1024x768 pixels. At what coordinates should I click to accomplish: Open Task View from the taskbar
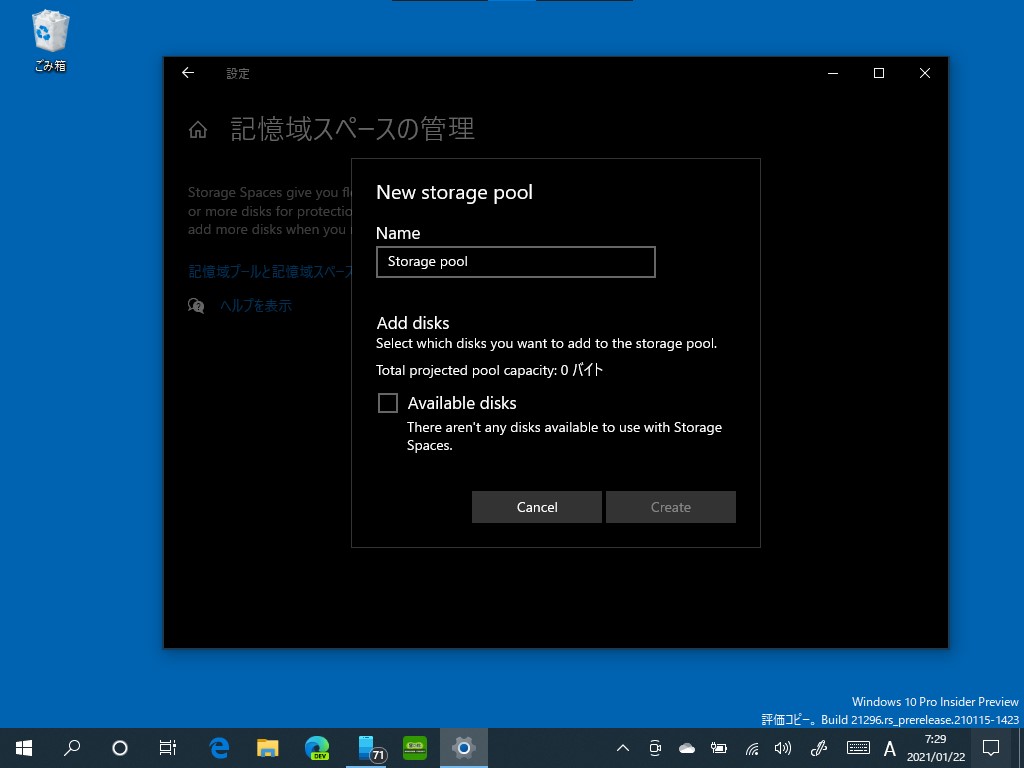click(x=168, y=747)
